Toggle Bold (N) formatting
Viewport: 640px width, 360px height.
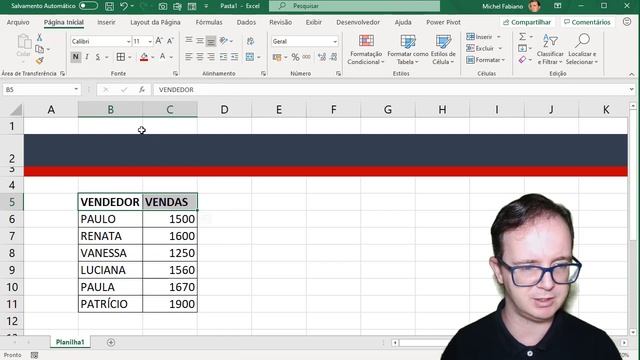coord(76,57)
